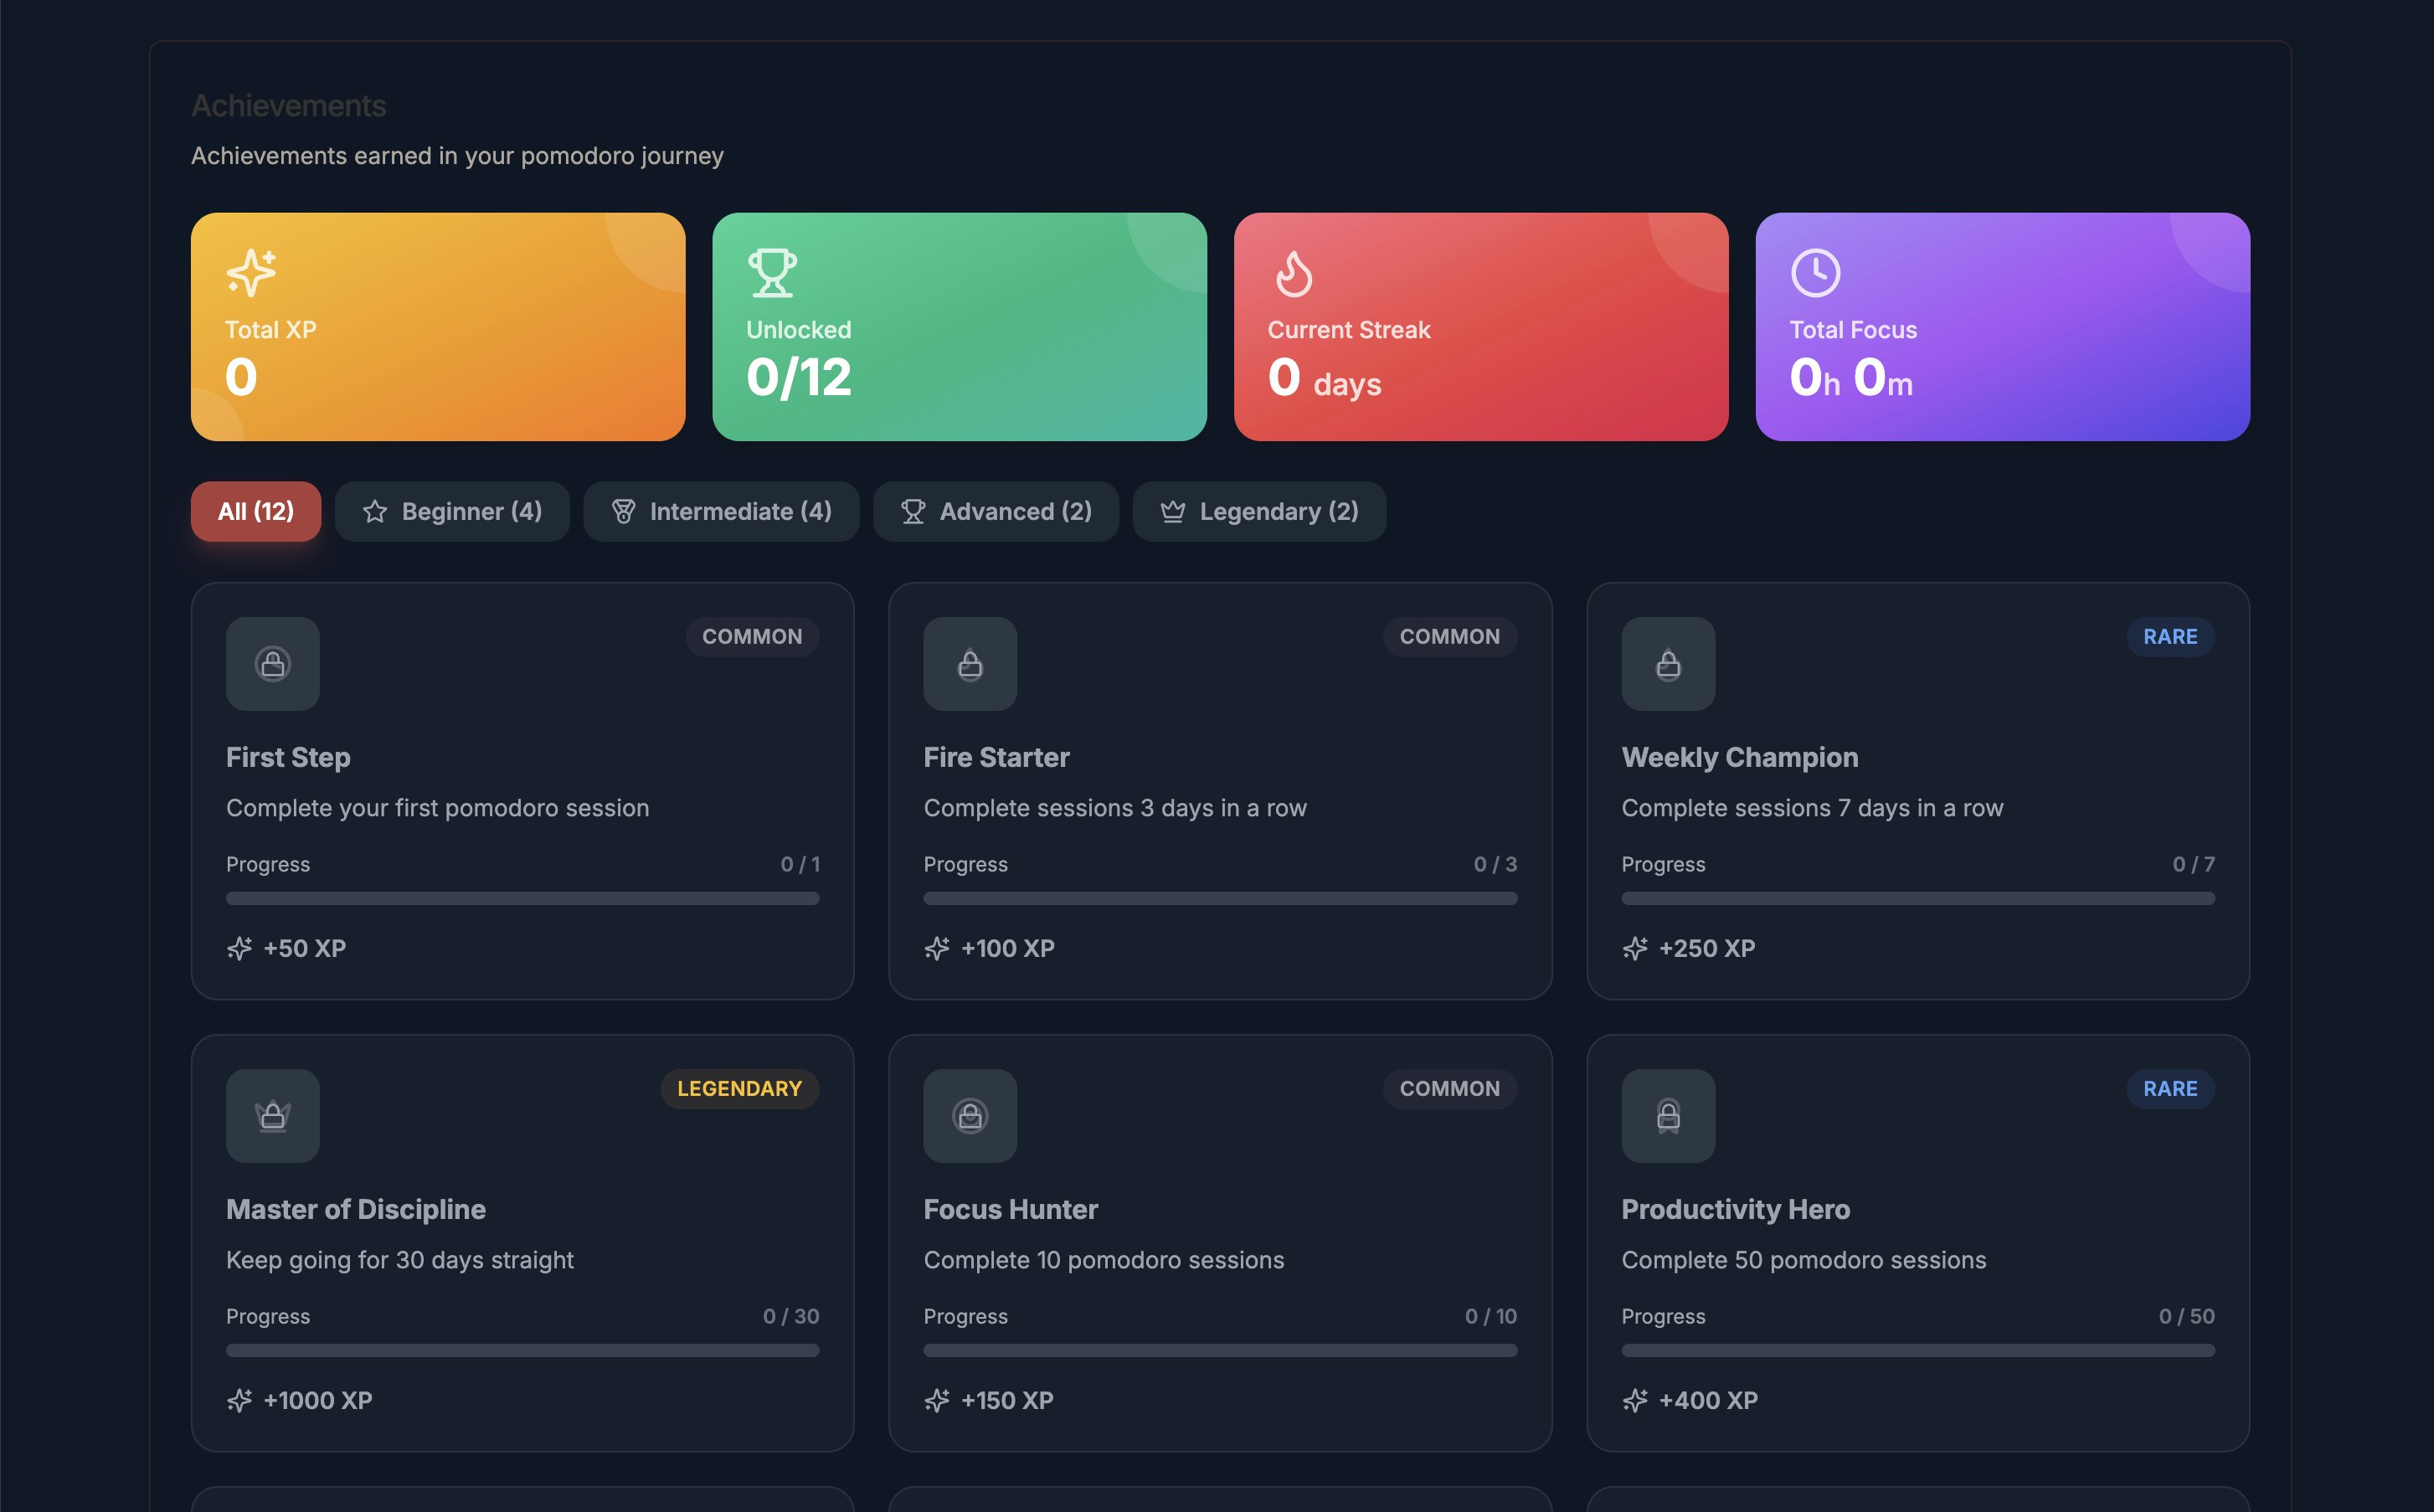Open the First Step achievement card
This screenshot has height=1512, width=2434.
click(x=522, y=792)
